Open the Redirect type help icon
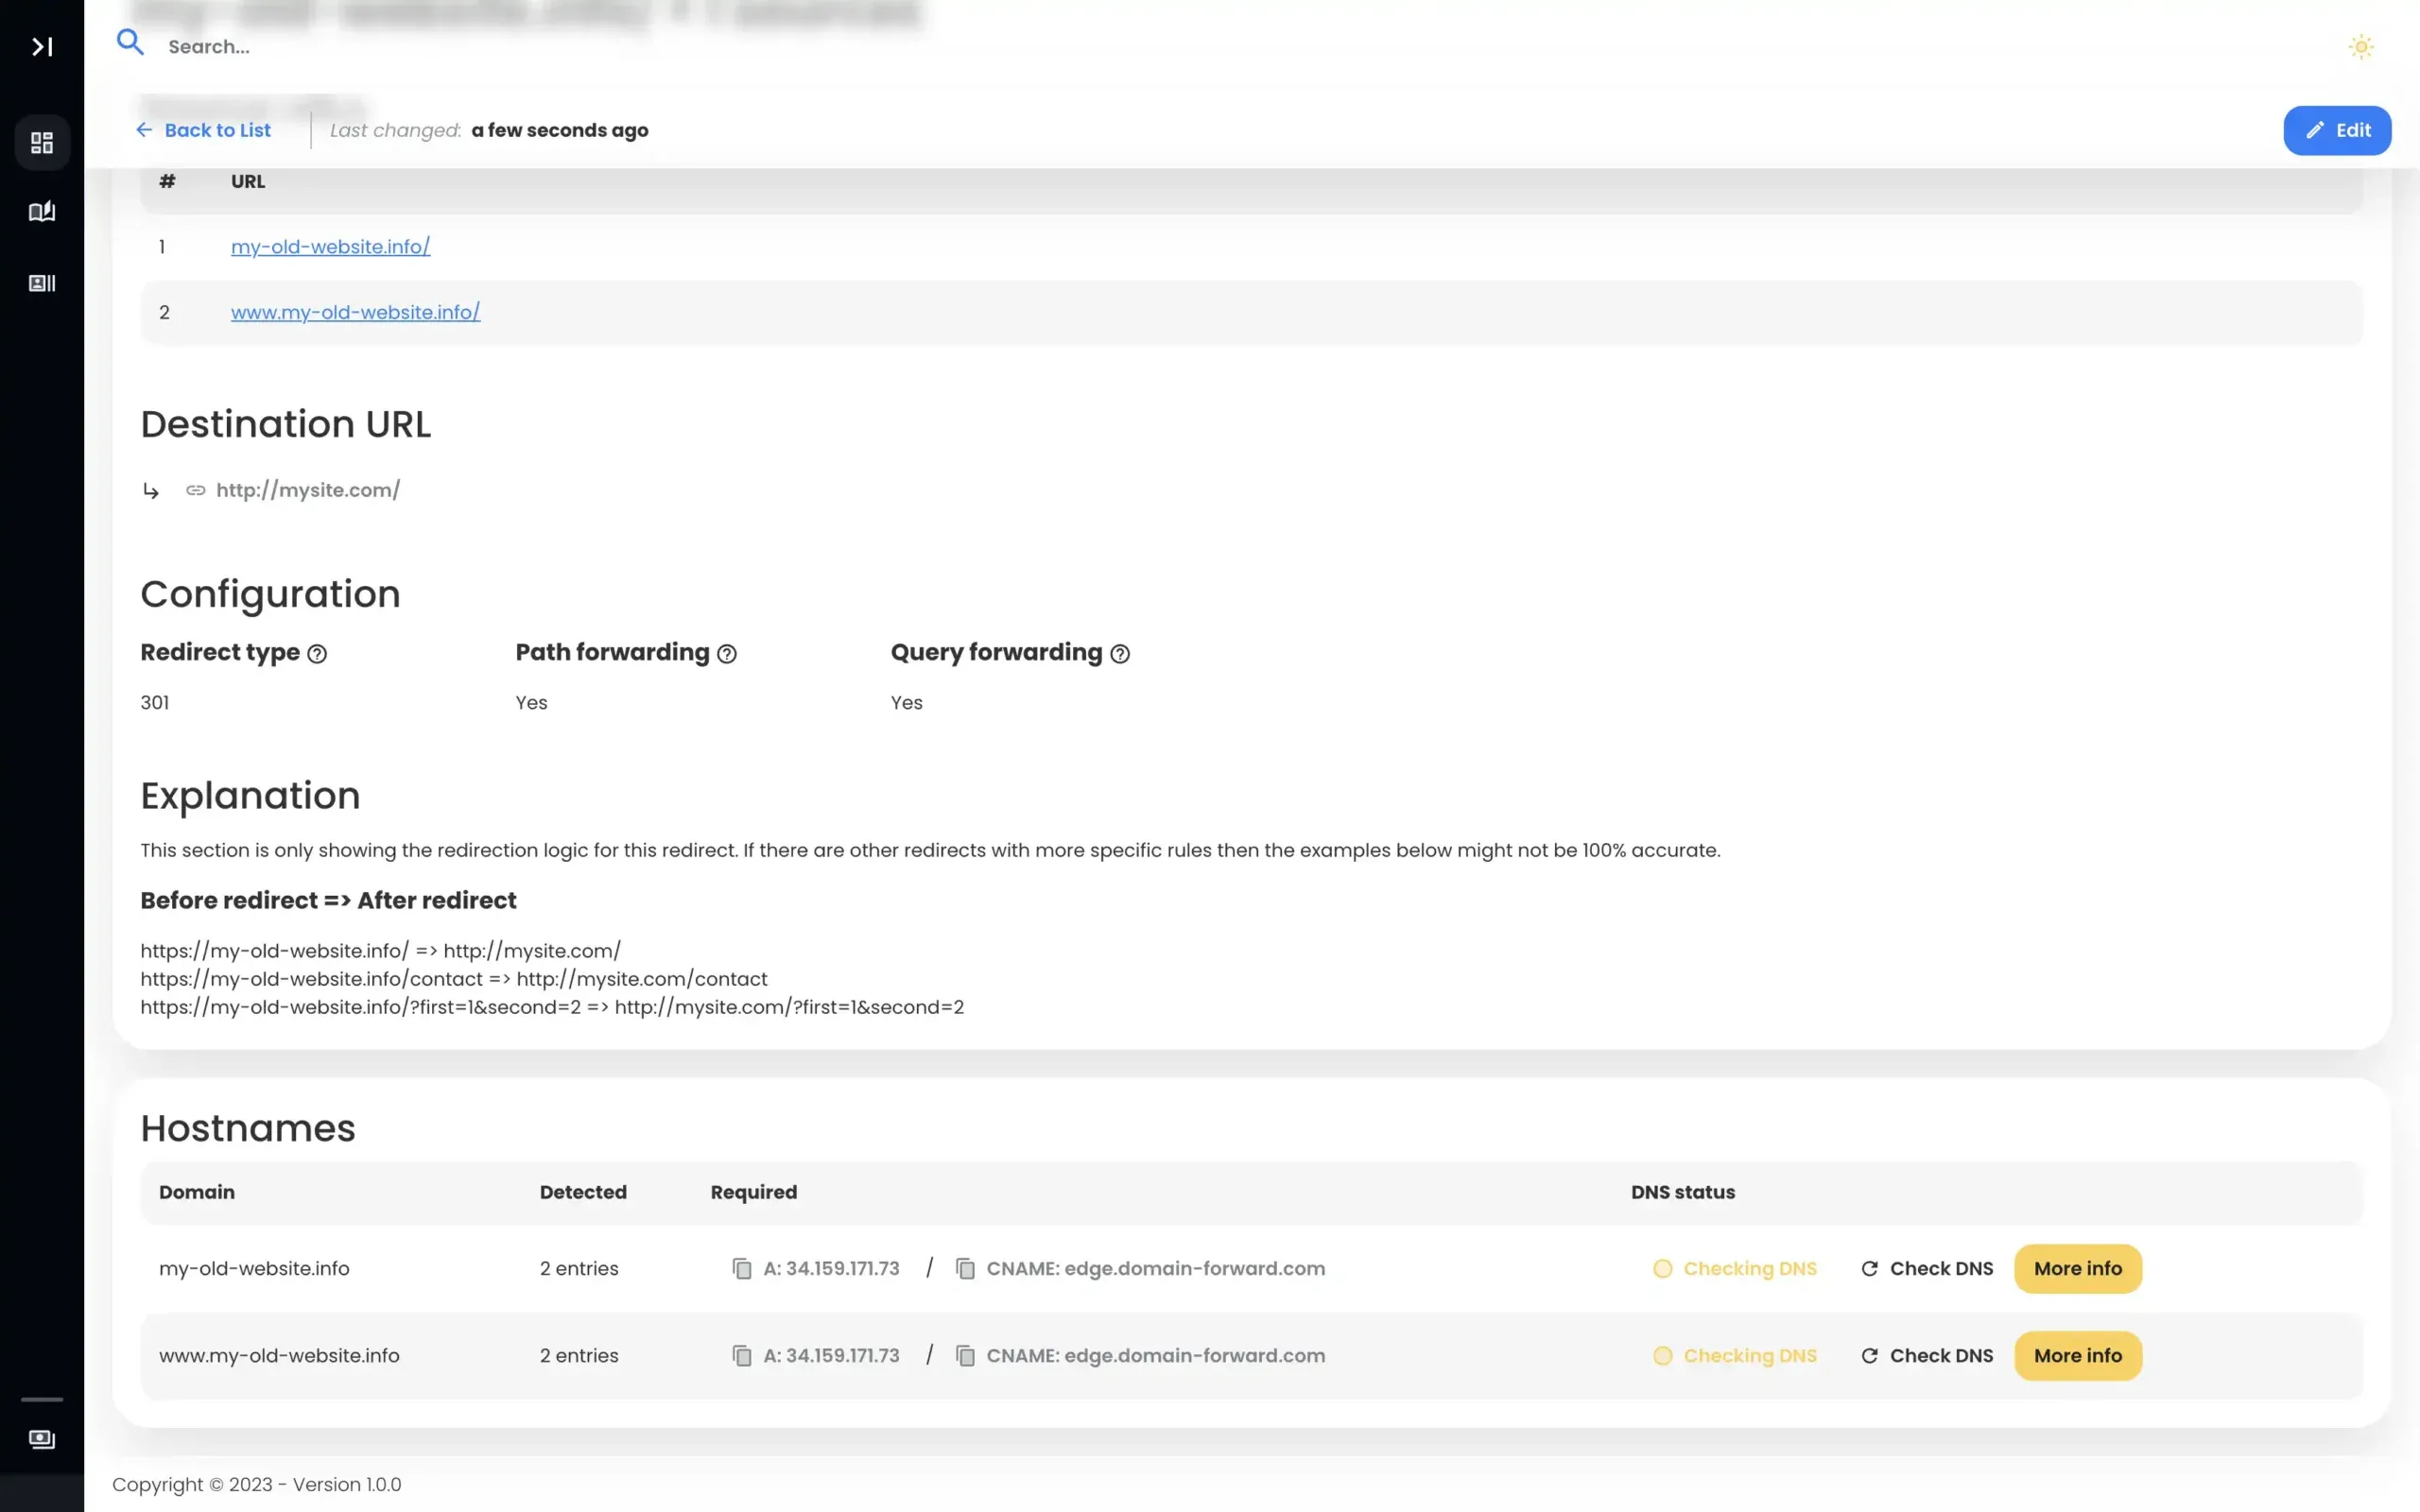The width and height of the screenshot is (2420, 1512). click(318, 653)
